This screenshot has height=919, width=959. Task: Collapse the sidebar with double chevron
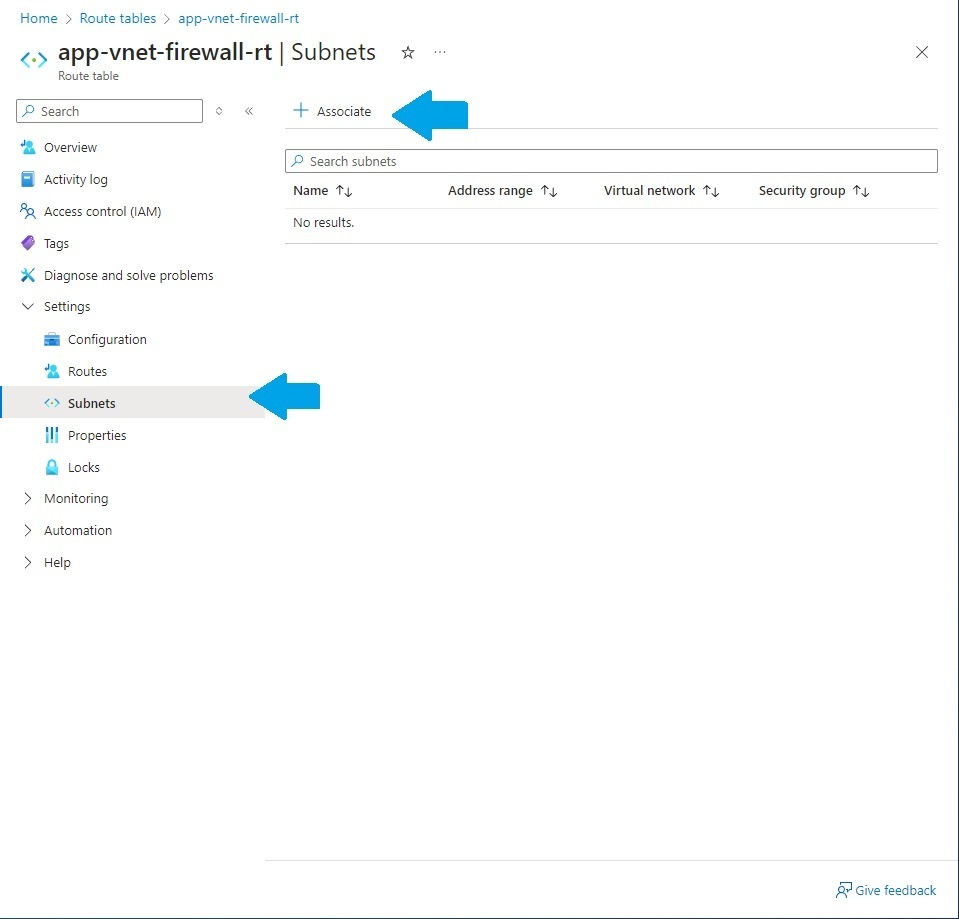tap(249, 111)
